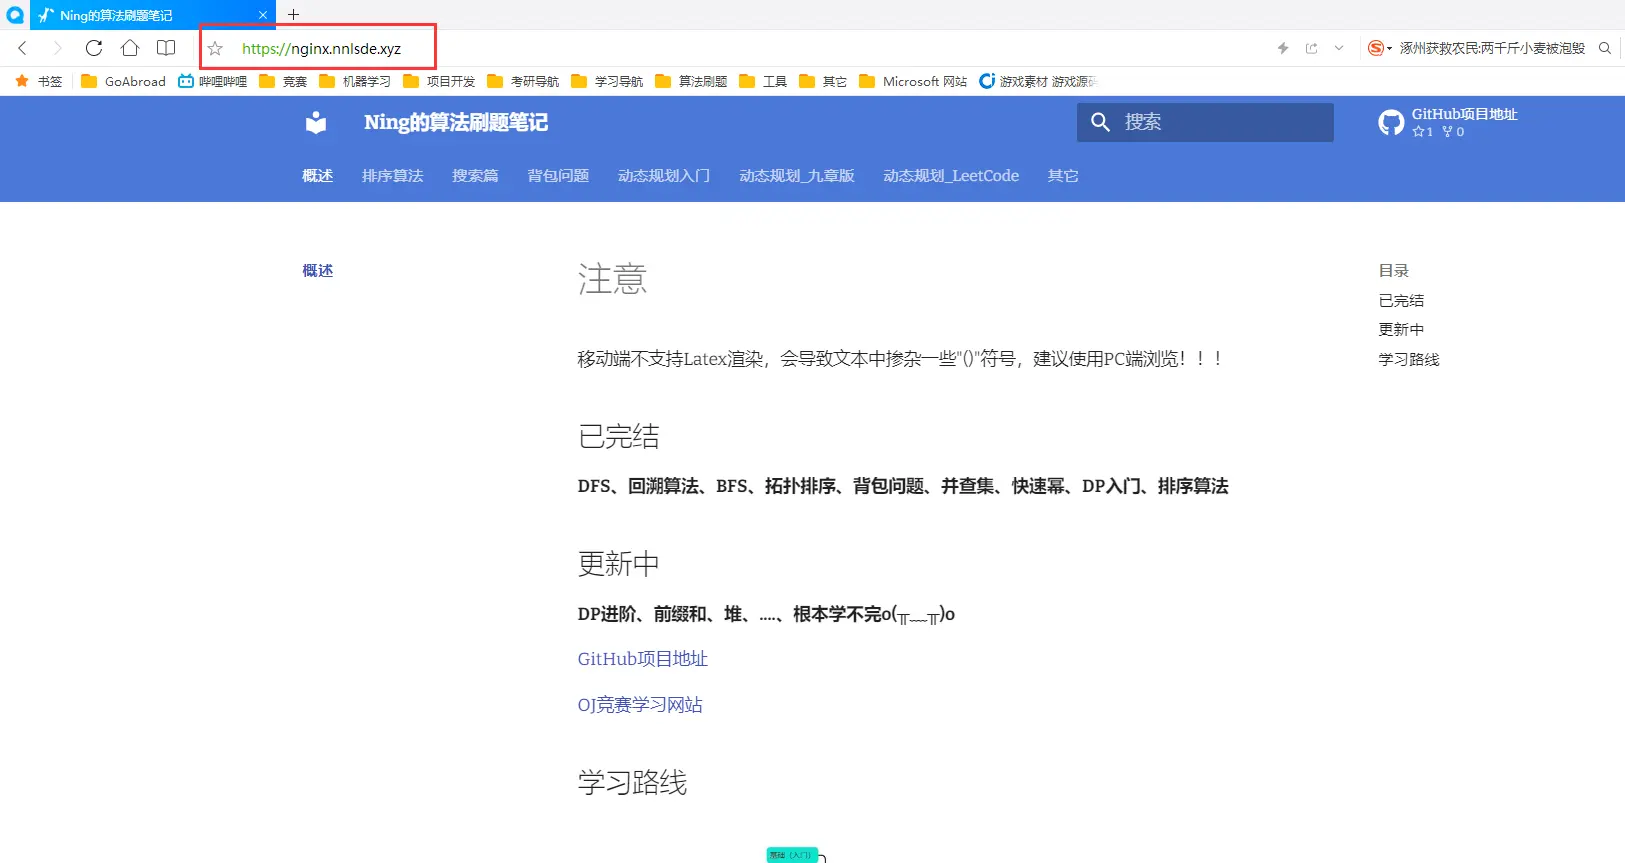Select the 概述 navigation tab
This screenshot has width=1625, height=863.
318,176
